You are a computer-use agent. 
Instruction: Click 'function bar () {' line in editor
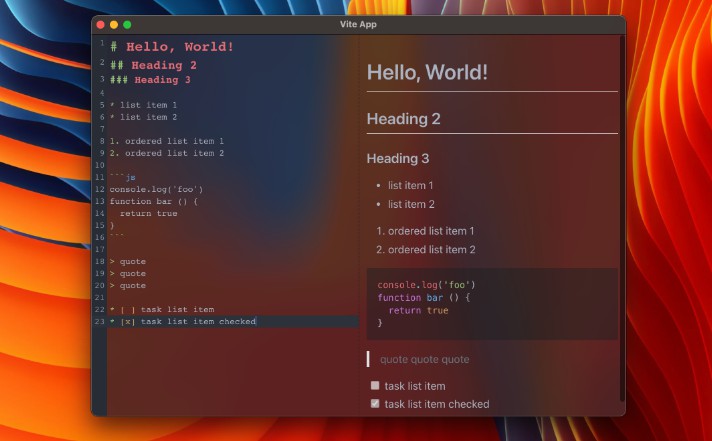tap(154, 201)
